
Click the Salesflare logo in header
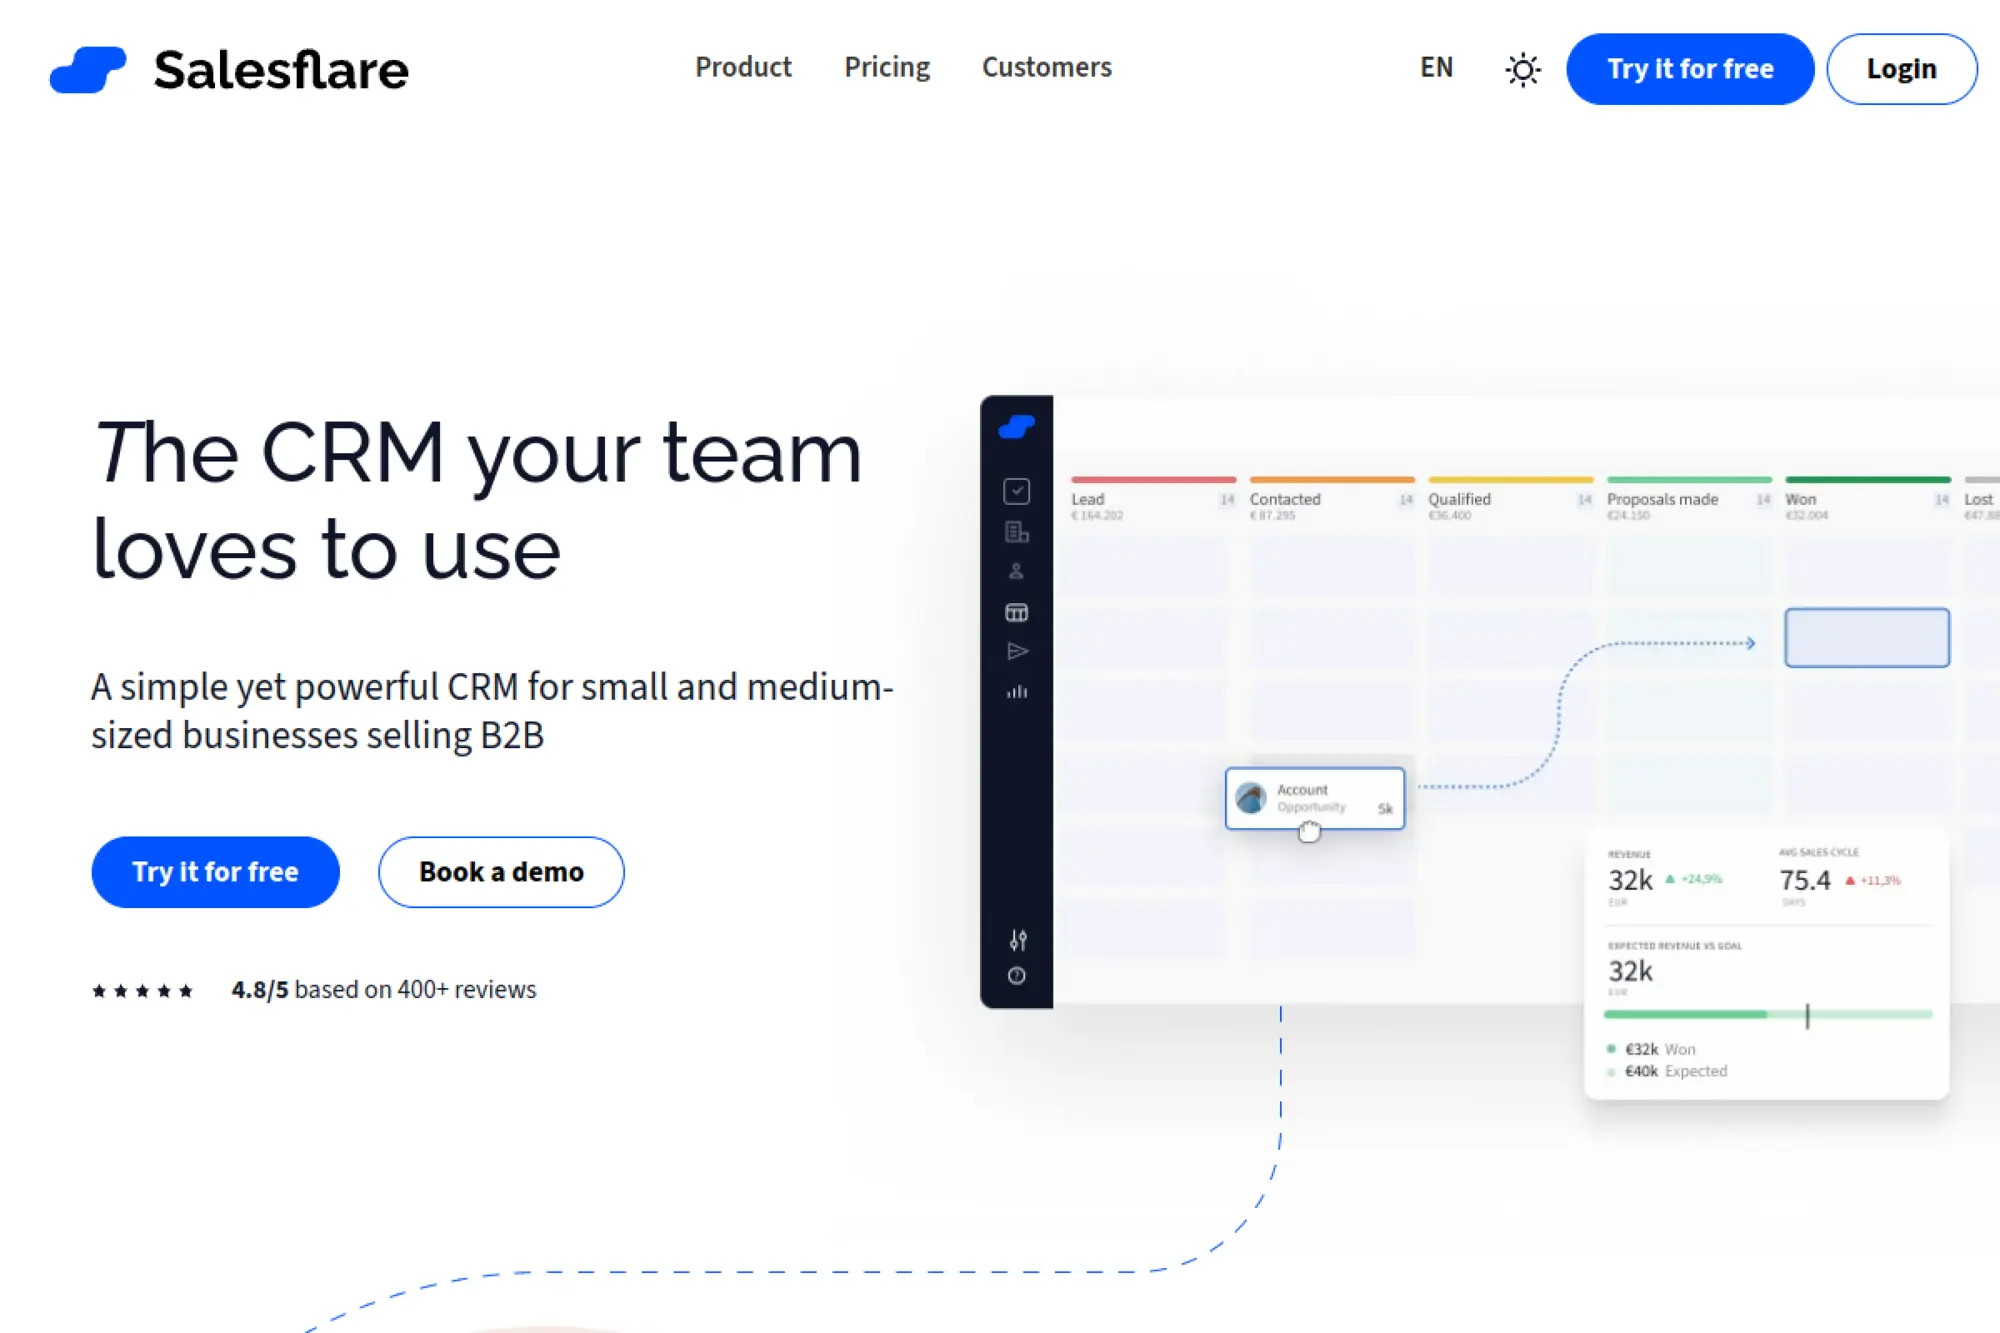(229, 69)
